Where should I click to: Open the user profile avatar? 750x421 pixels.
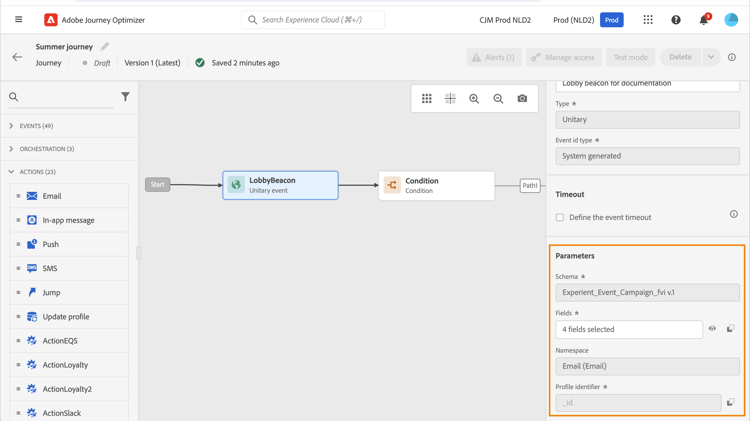point(731,20)
